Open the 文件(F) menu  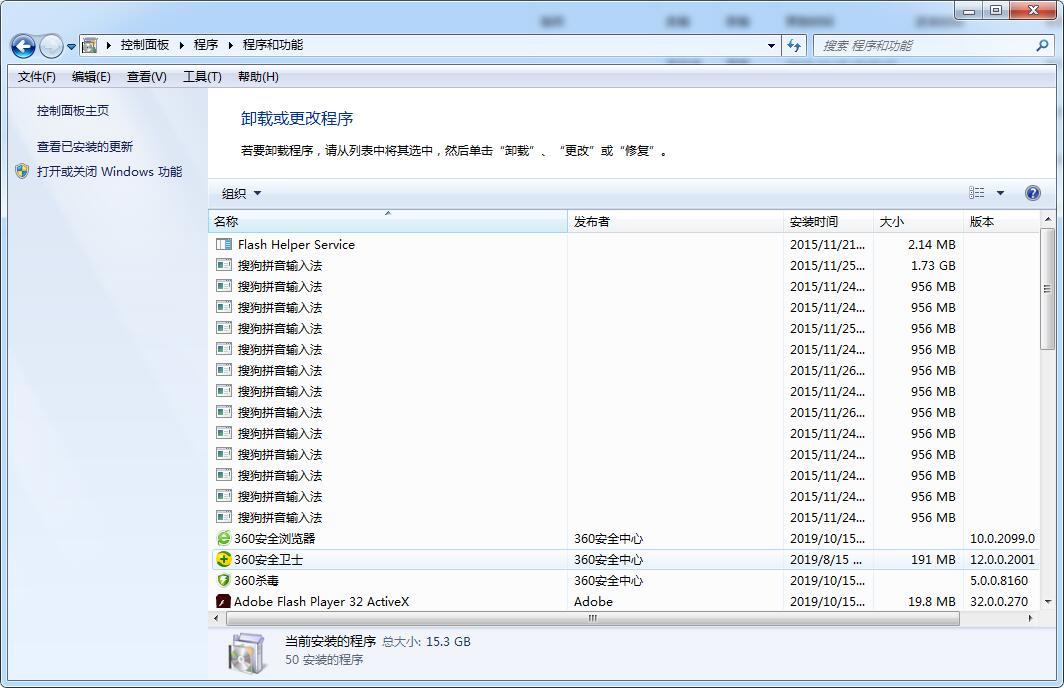(x=36, y=77)
